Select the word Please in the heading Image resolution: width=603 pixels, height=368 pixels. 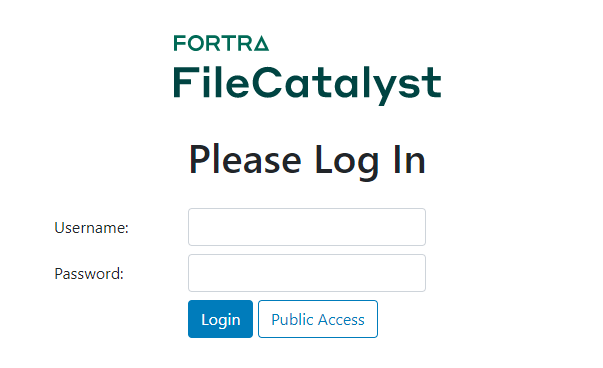point(245,160)
